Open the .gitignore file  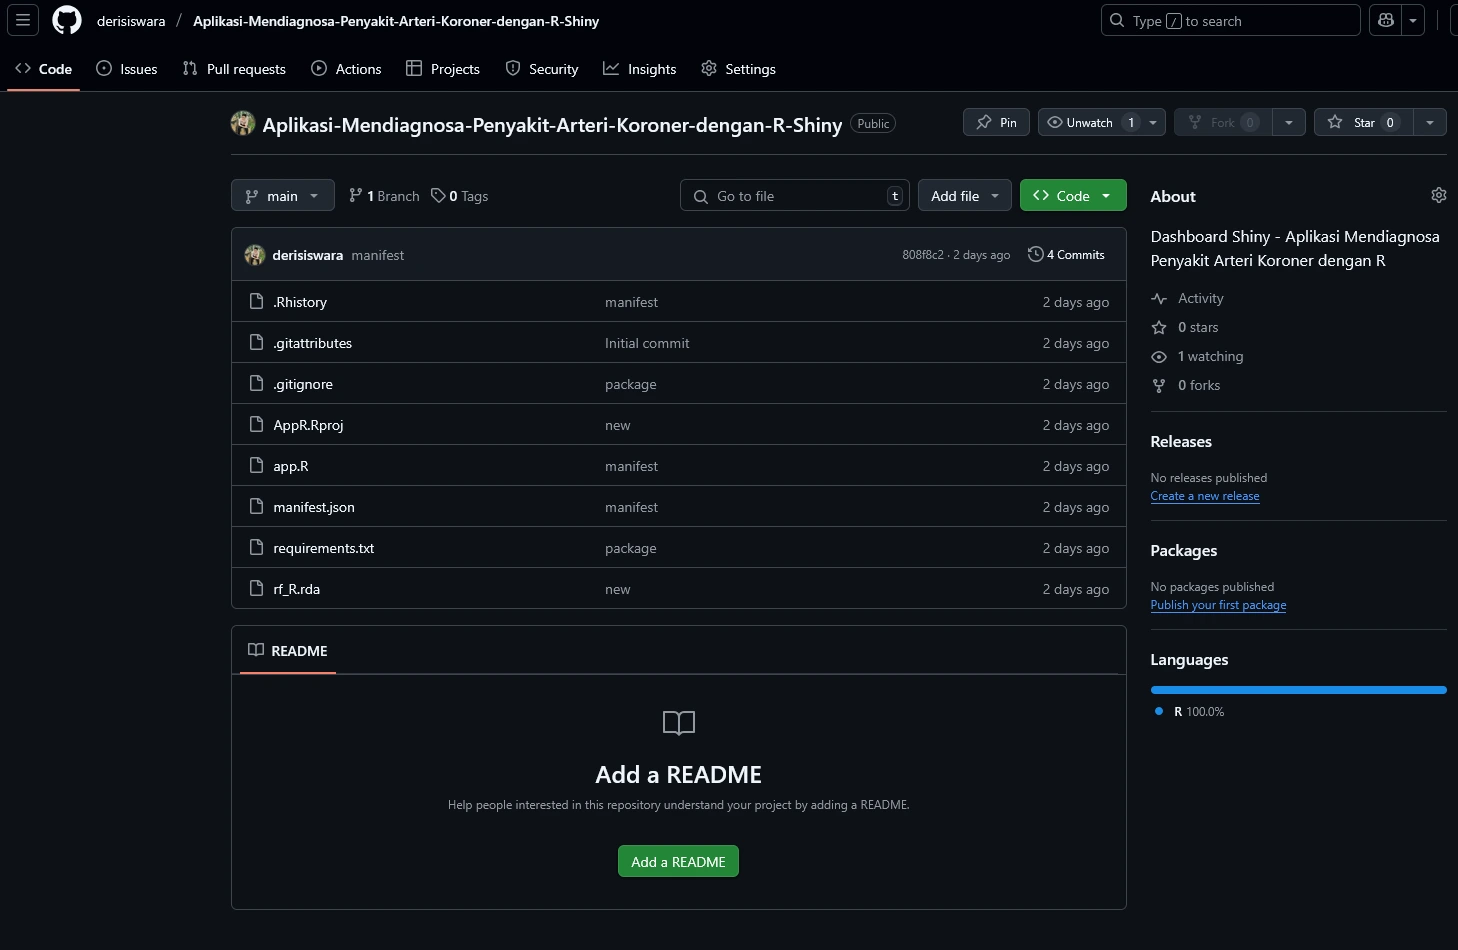point(303,384)
